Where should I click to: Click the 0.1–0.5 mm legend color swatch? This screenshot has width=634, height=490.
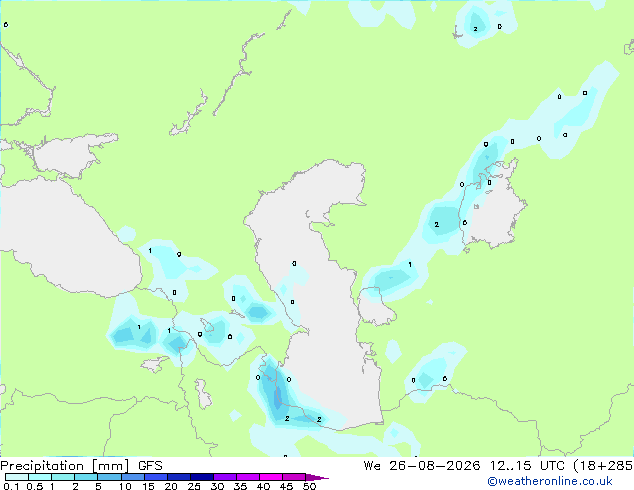[x=17, y=477]
